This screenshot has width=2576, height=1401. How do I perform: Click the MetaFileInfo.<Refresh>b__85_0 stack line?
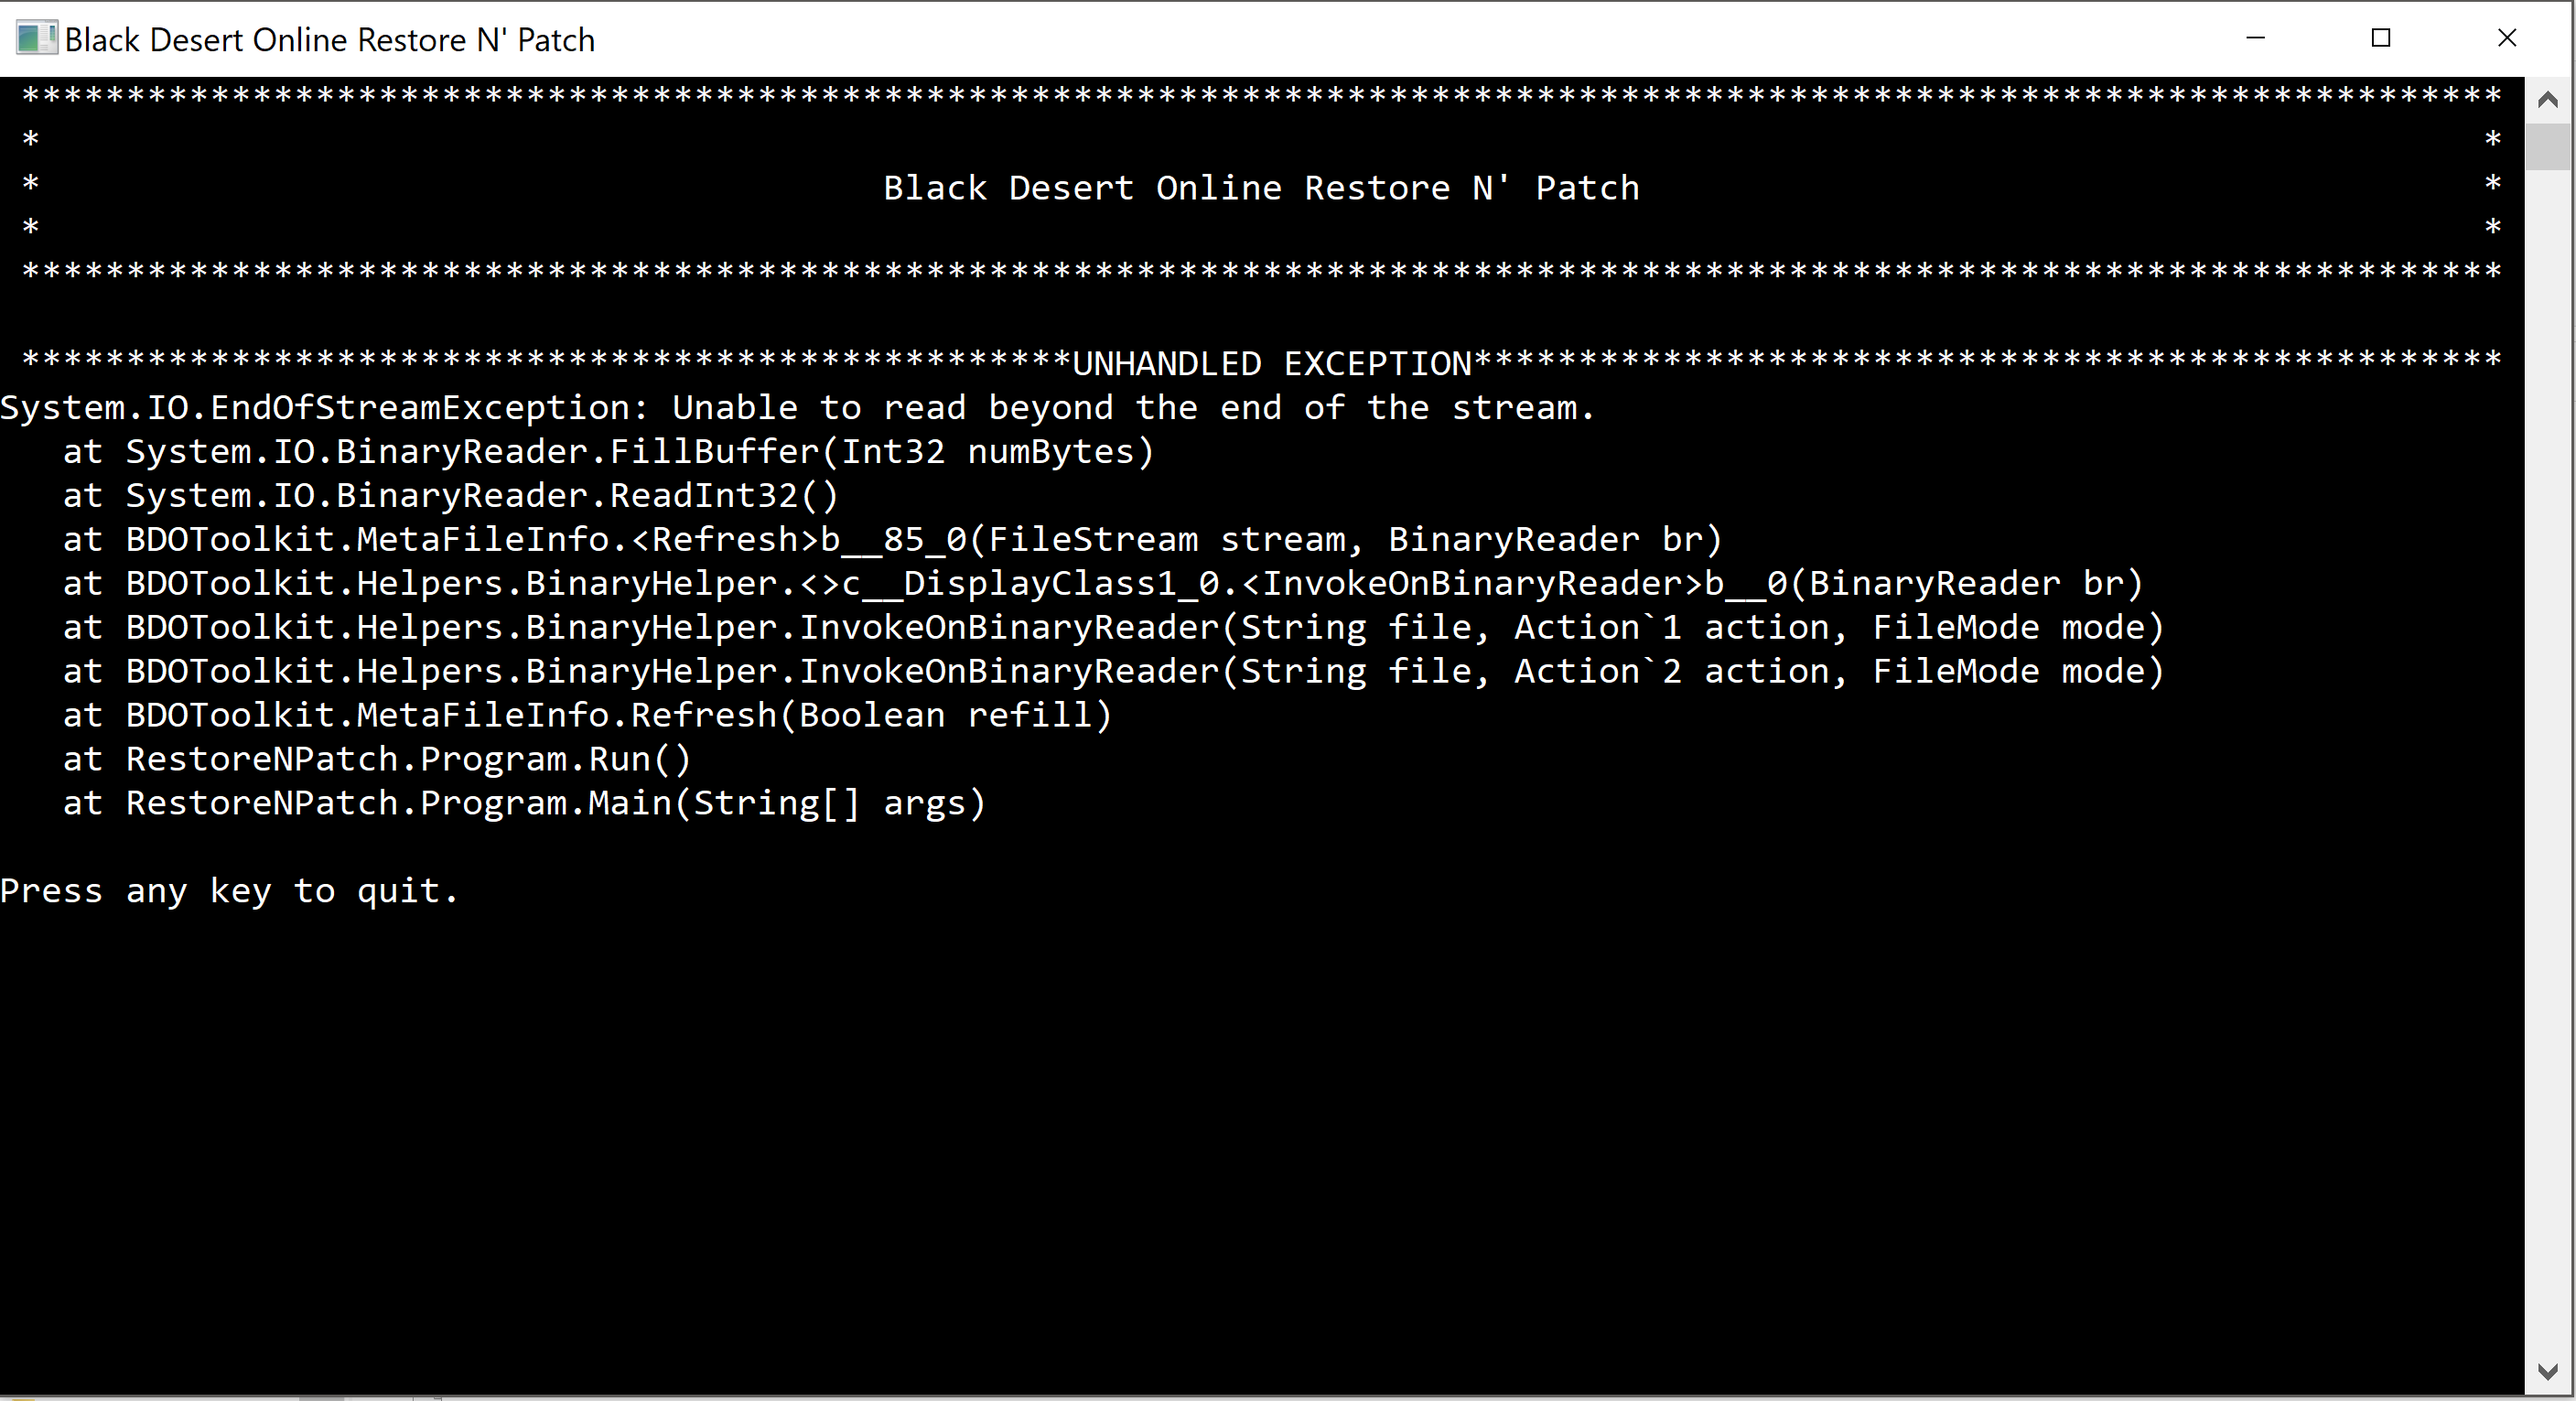(x=924, y=540)
